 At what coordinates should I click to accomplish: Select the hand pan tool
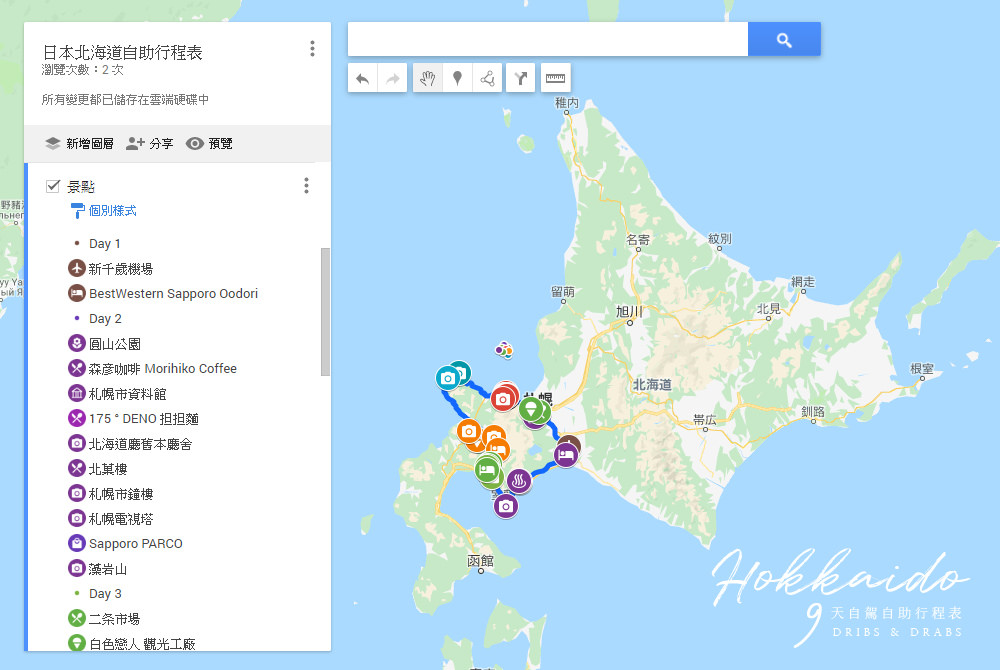(x=427, y=78)
